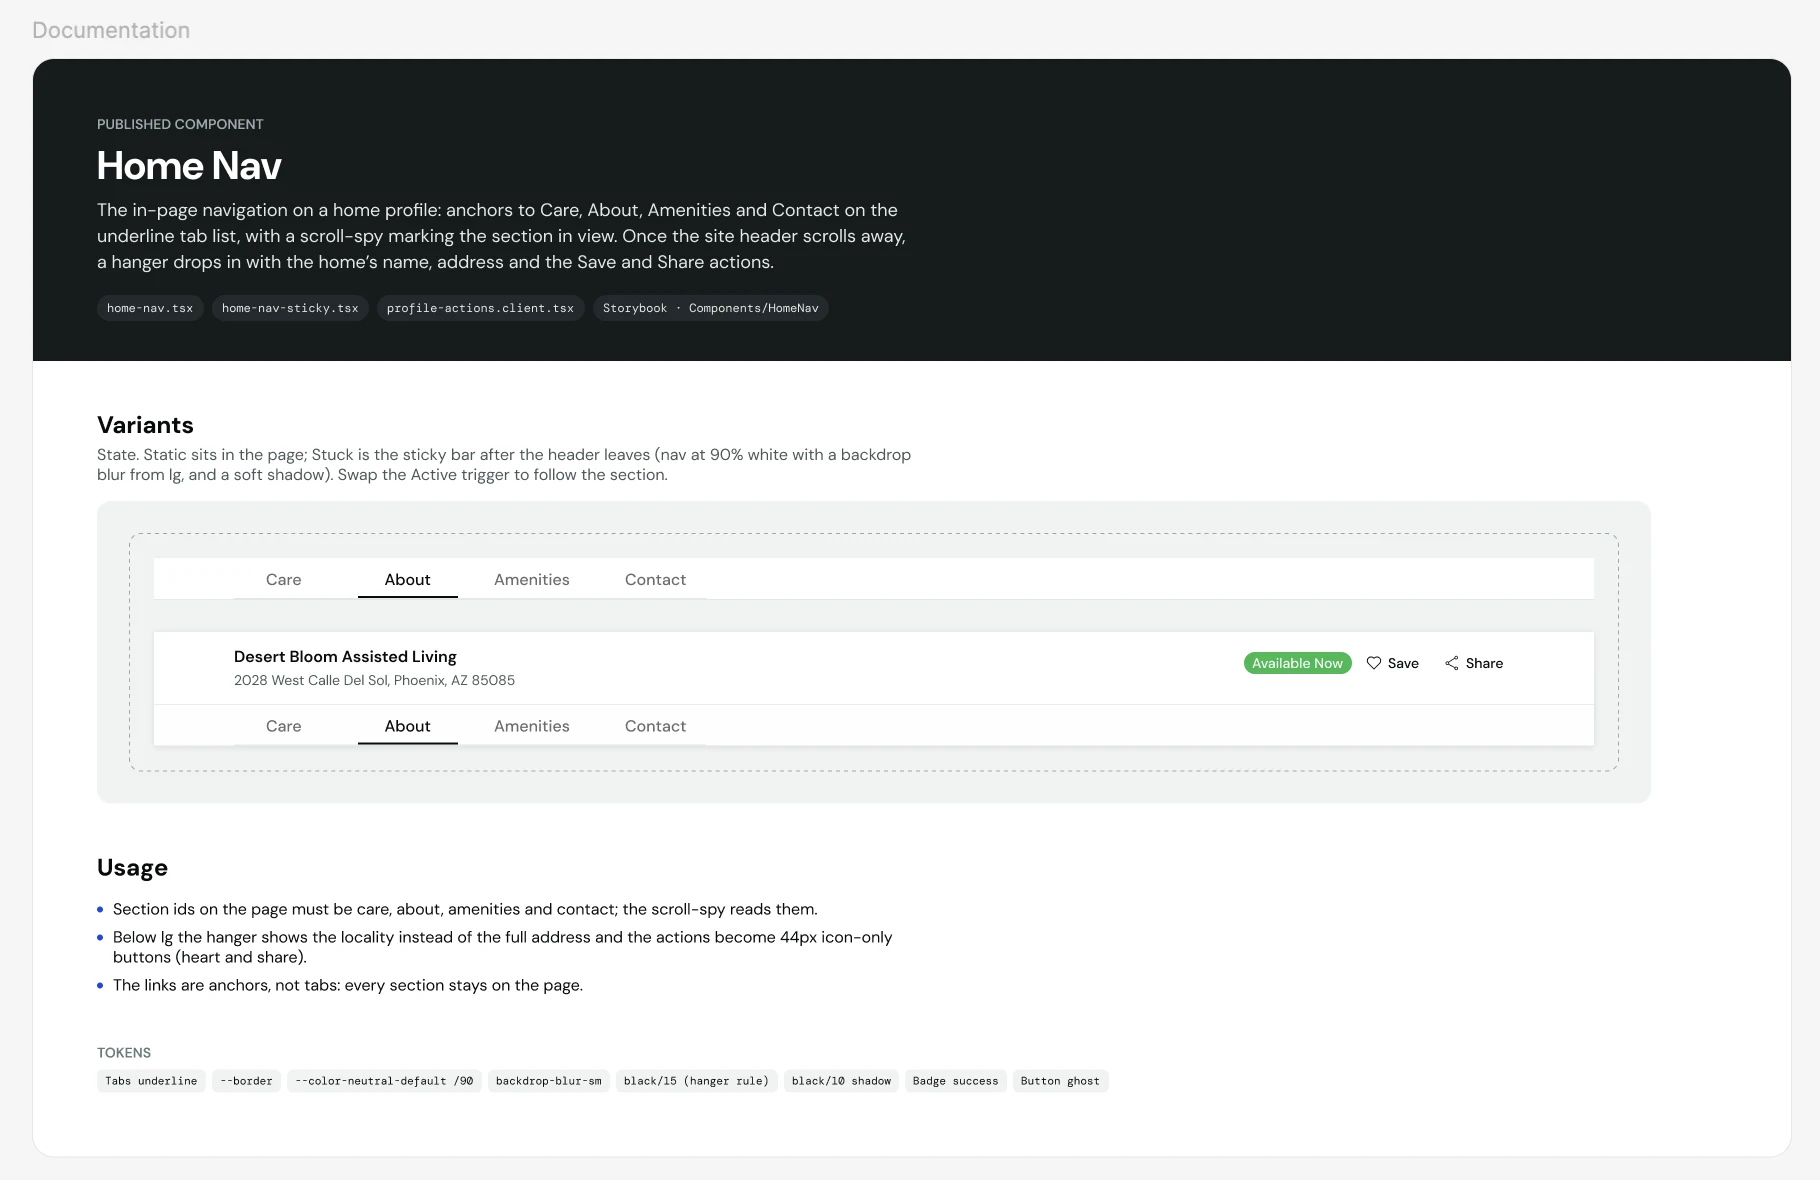Select the About tab in static nav
1820x1180 pixels.
point(408,579)
